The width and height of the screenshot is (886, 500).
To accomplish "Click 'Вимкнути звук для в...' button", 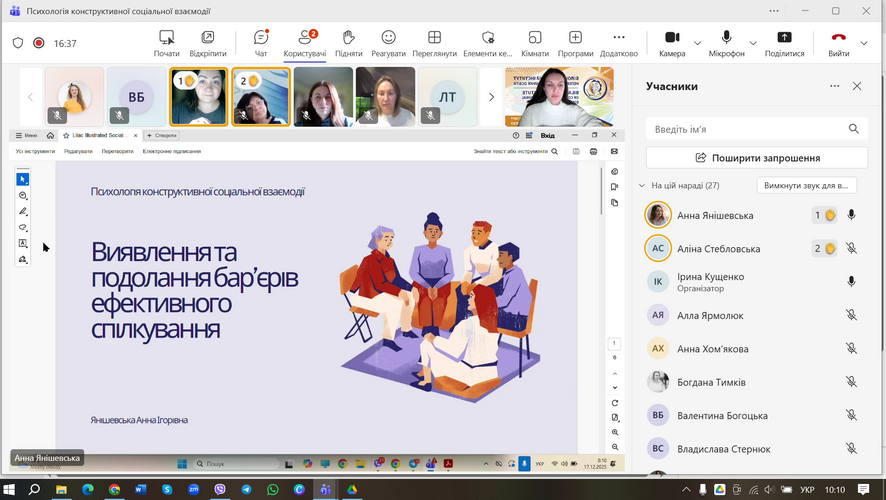I will tap(807, 186).
